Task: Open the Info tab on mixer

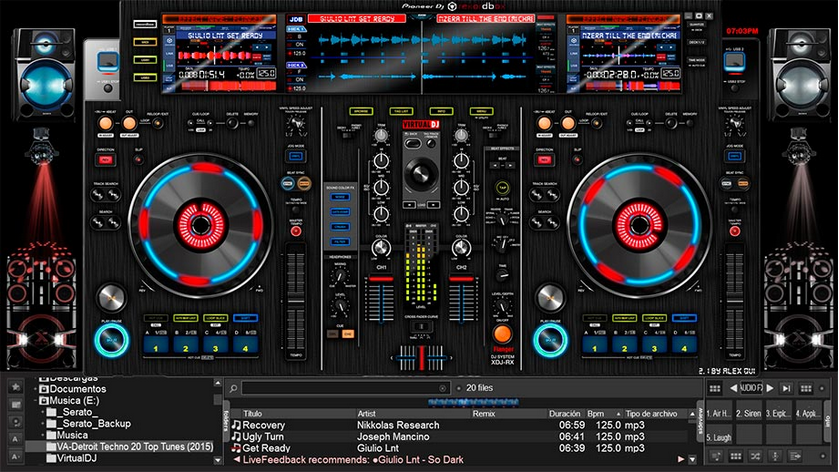Action: tap(441, 111)
